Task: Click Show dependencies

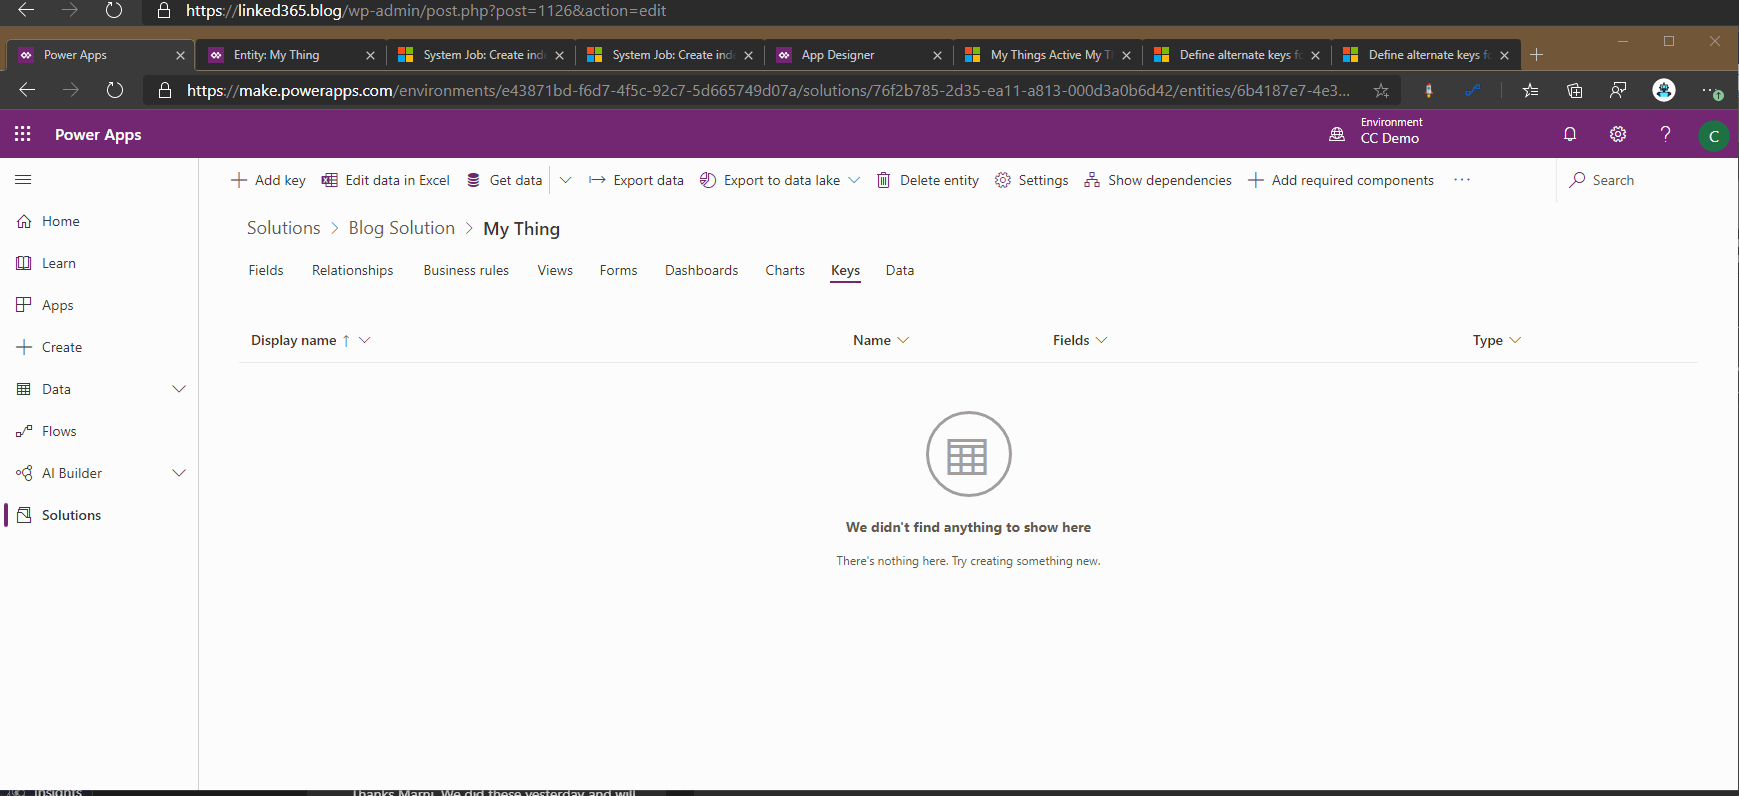Action: (1158, 180)
